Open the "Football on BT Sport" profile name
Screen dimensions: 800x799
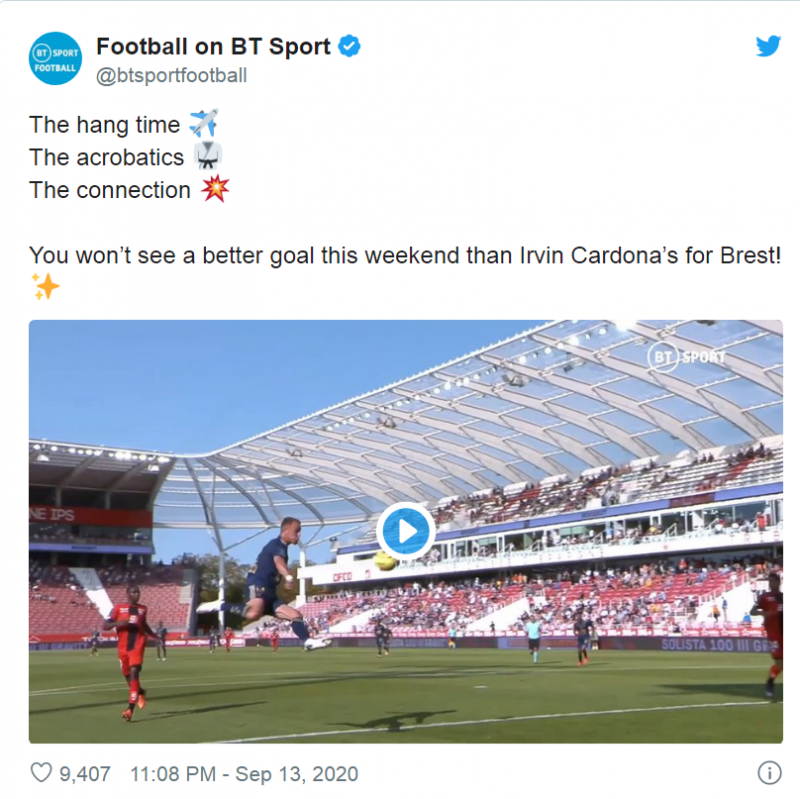(x=215, y=46)
